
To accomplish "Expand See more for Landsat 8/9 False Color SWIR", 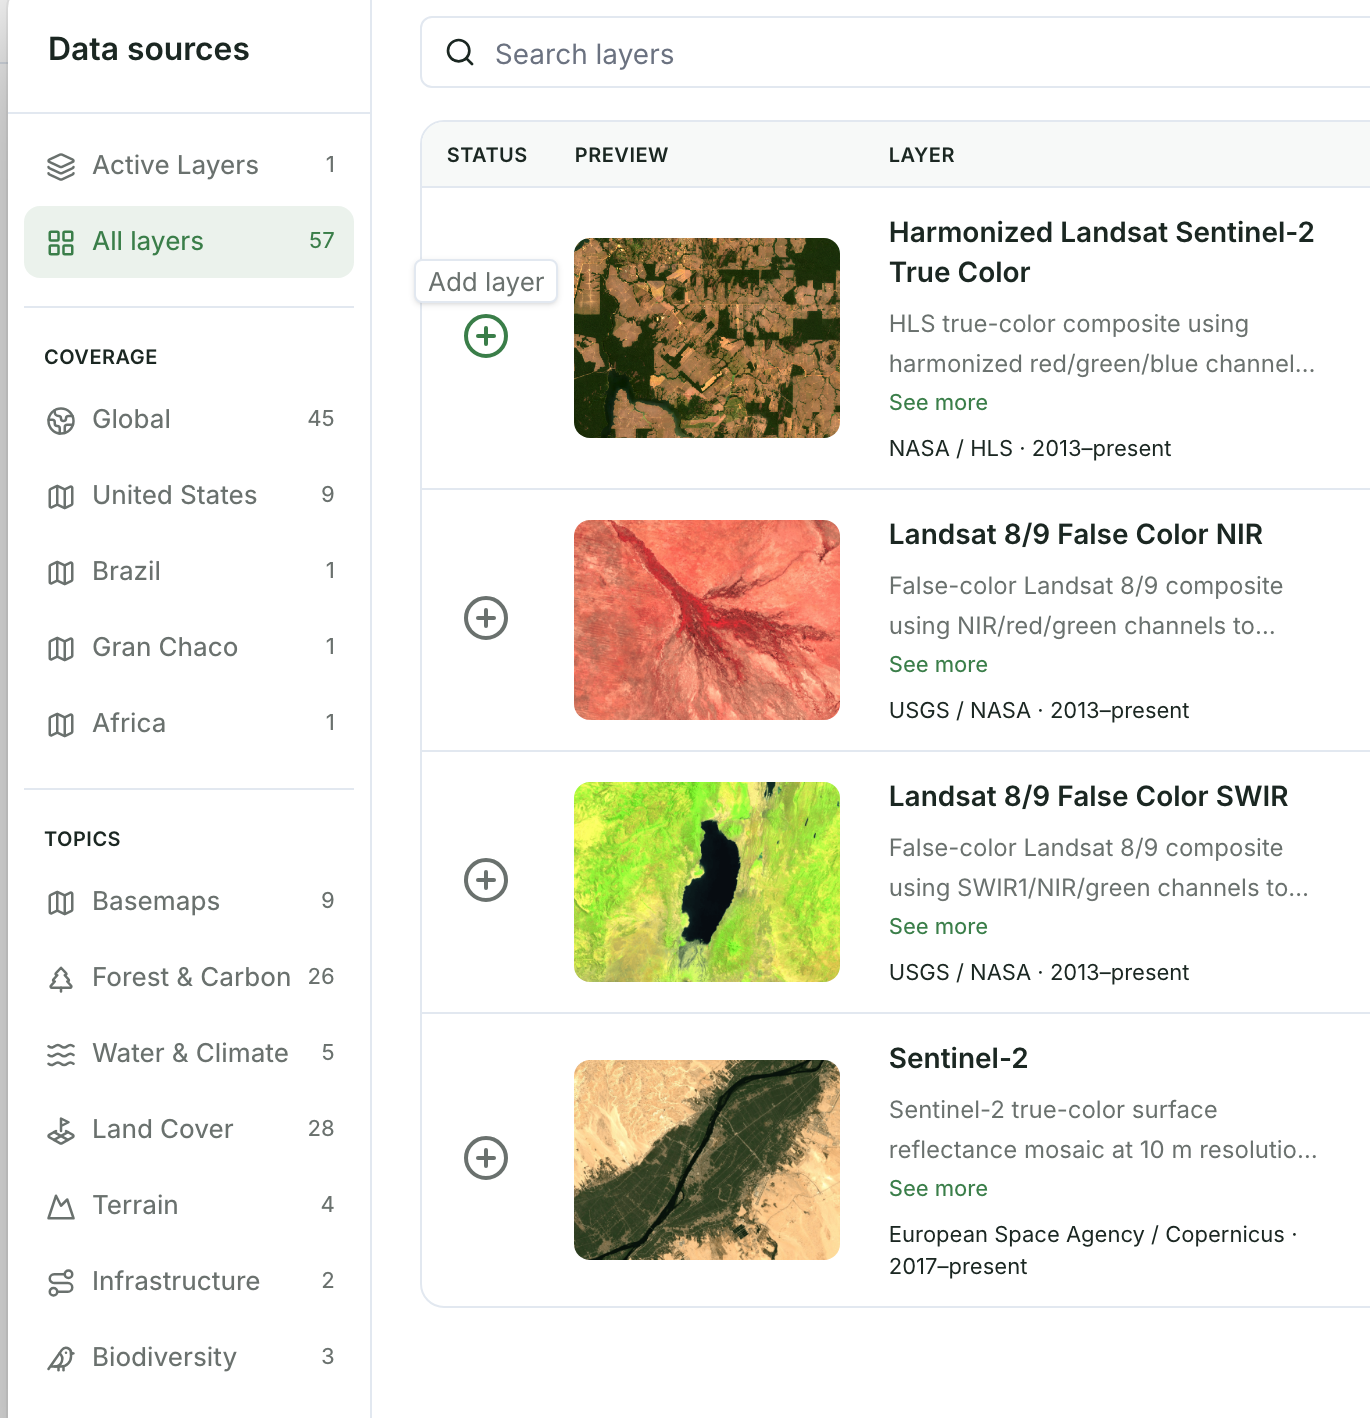I will [938, 926].
